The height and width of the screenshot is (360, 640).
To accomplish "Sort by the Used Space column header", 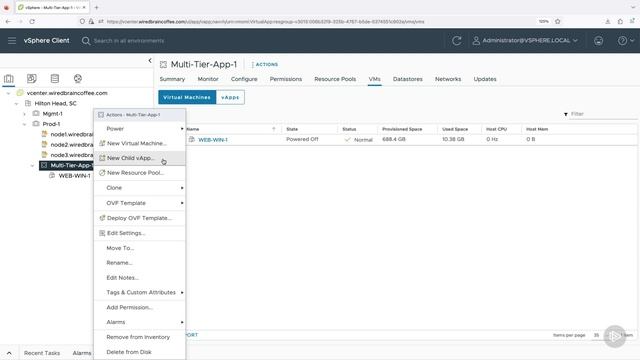I will pyautogui.click(x=455, y=129).
